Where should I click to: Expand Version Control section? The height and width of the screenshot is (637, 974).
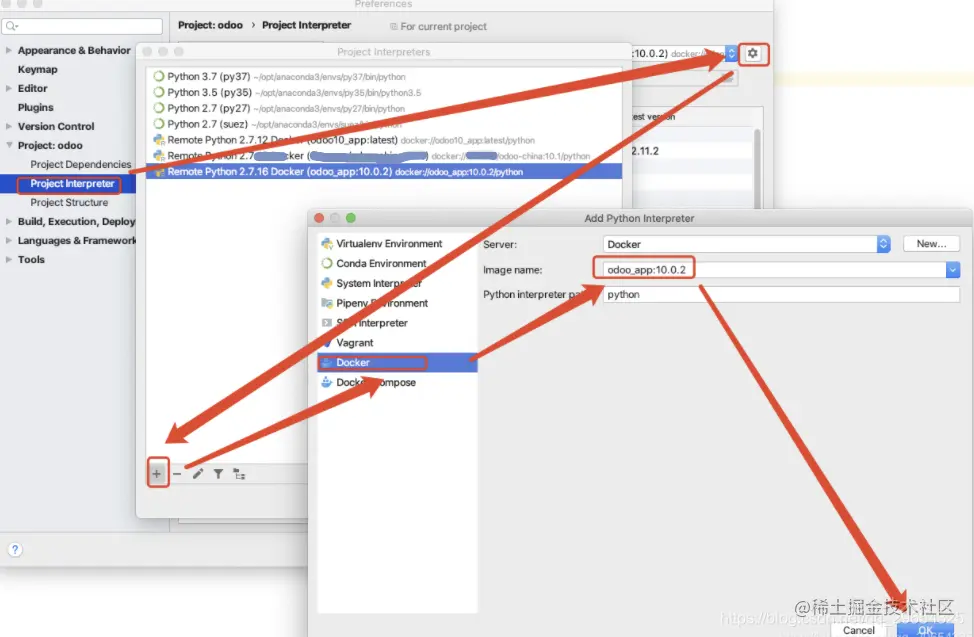coord(9,126)
